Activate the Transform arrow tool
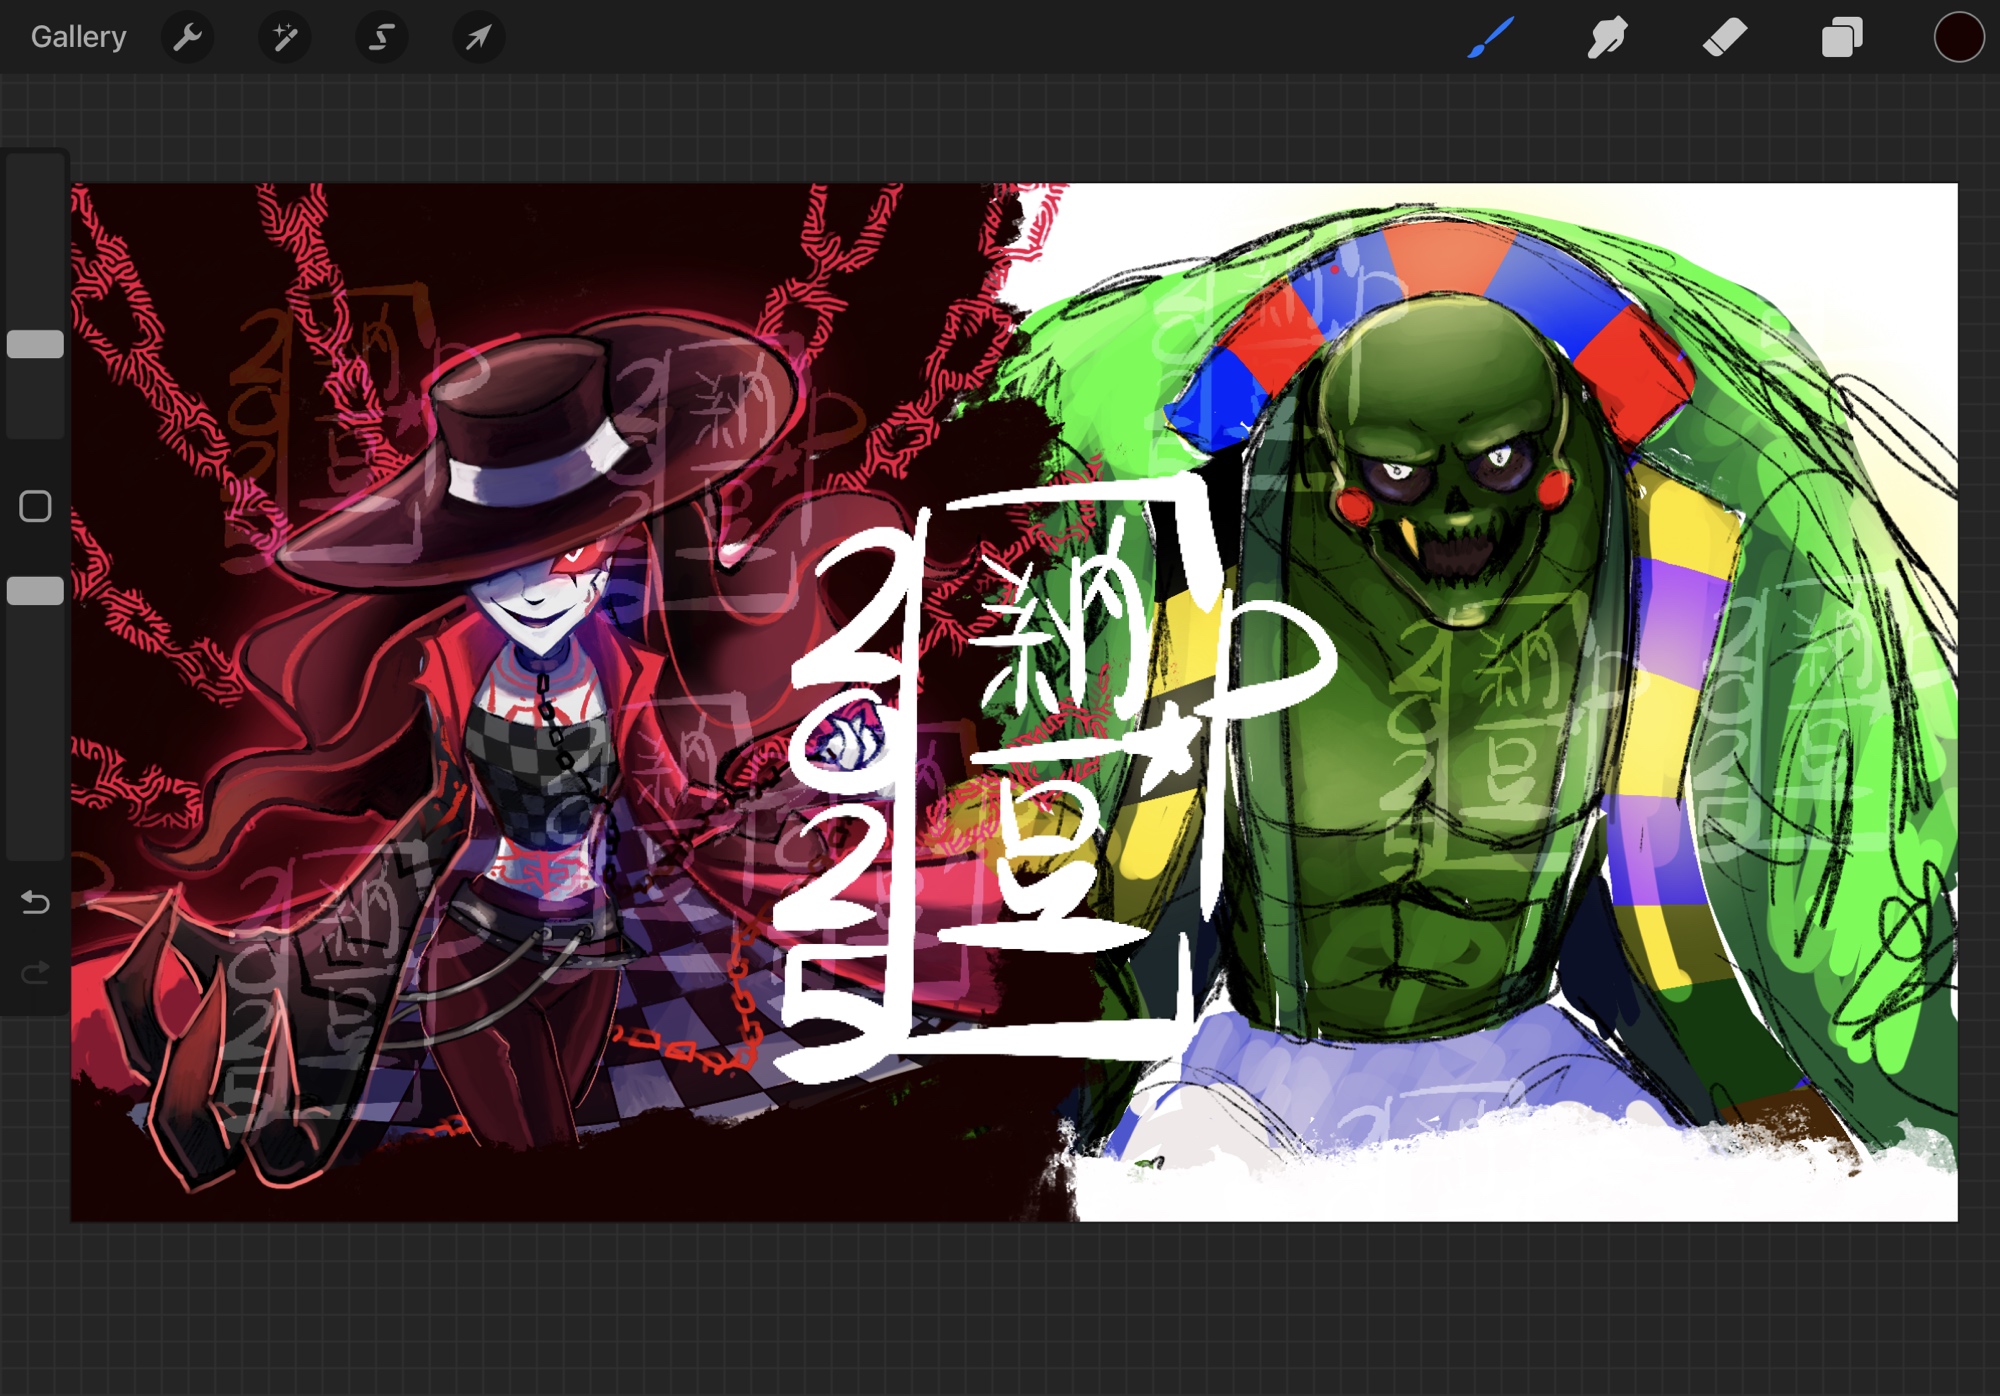The image size is (2000, 1396). [478, 37]
